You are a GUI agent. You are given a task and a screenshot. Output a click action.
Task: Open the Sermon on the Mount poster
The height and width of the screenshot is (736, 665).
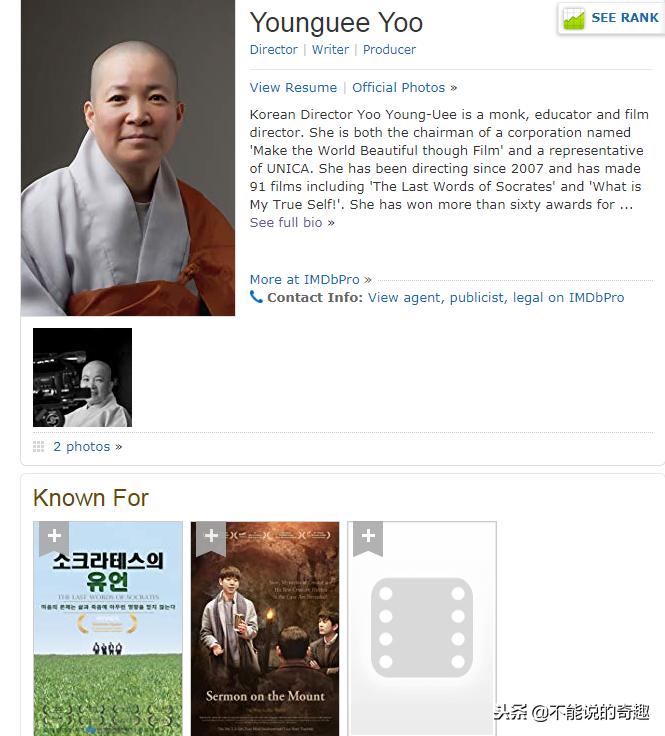[265, 629]
